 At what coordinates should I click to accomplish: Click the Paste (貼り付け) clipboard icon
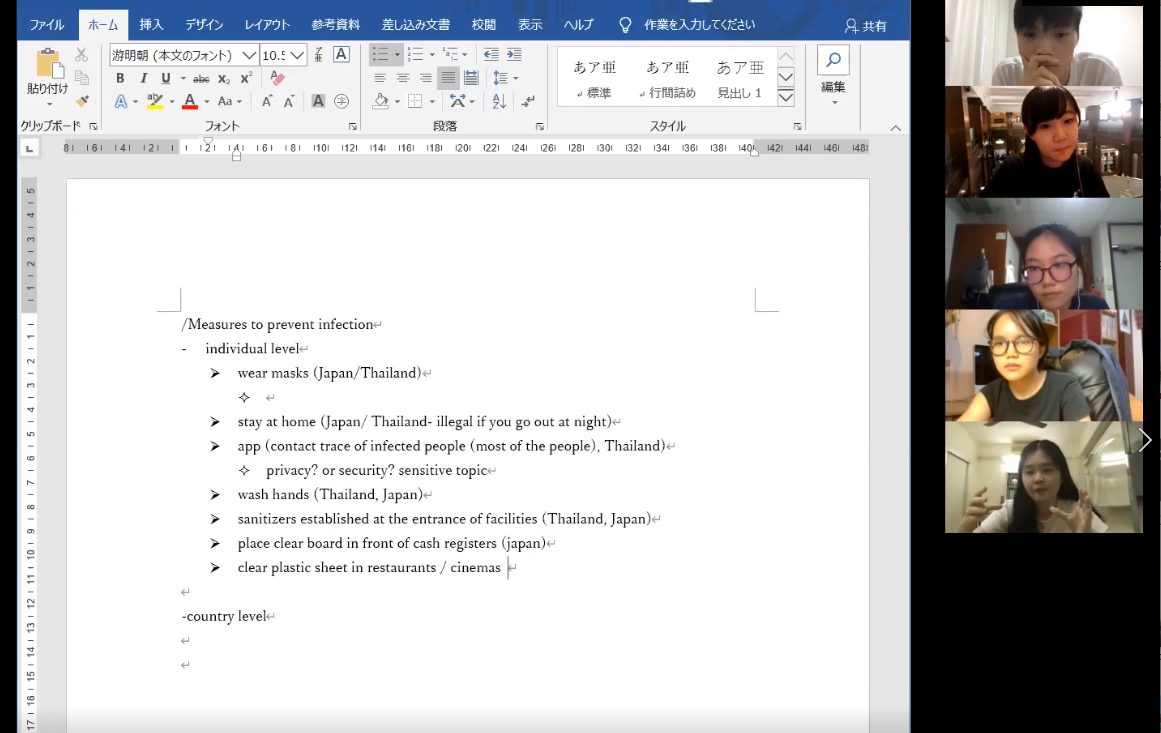click(48, 64)
